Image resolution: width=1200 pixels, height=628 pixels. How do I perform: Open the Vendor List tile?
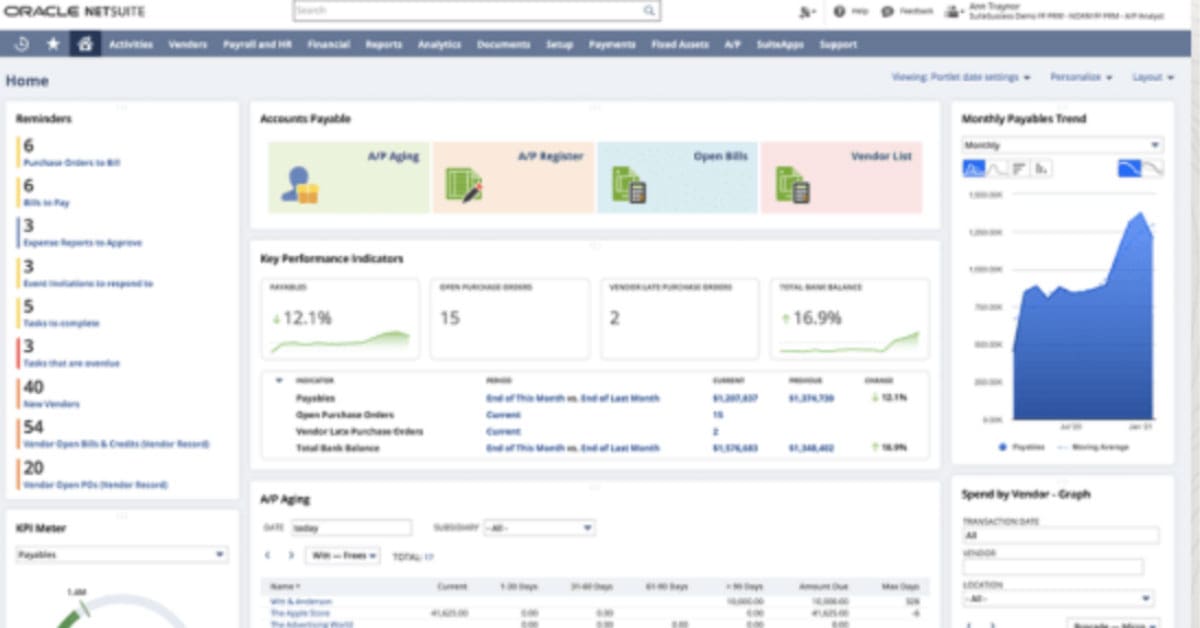pyautogui.click(x=841, y=177)
